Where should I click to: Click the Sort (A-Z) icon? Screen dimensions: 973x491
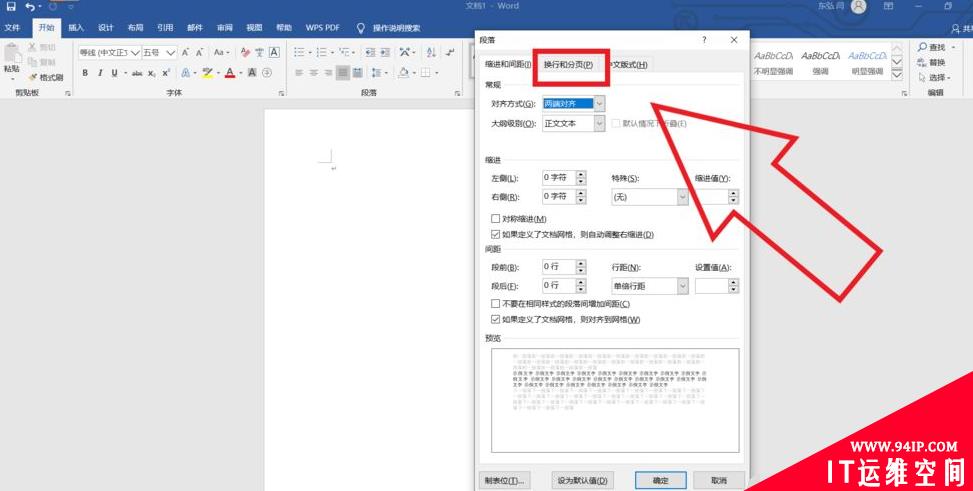point(431,53)
